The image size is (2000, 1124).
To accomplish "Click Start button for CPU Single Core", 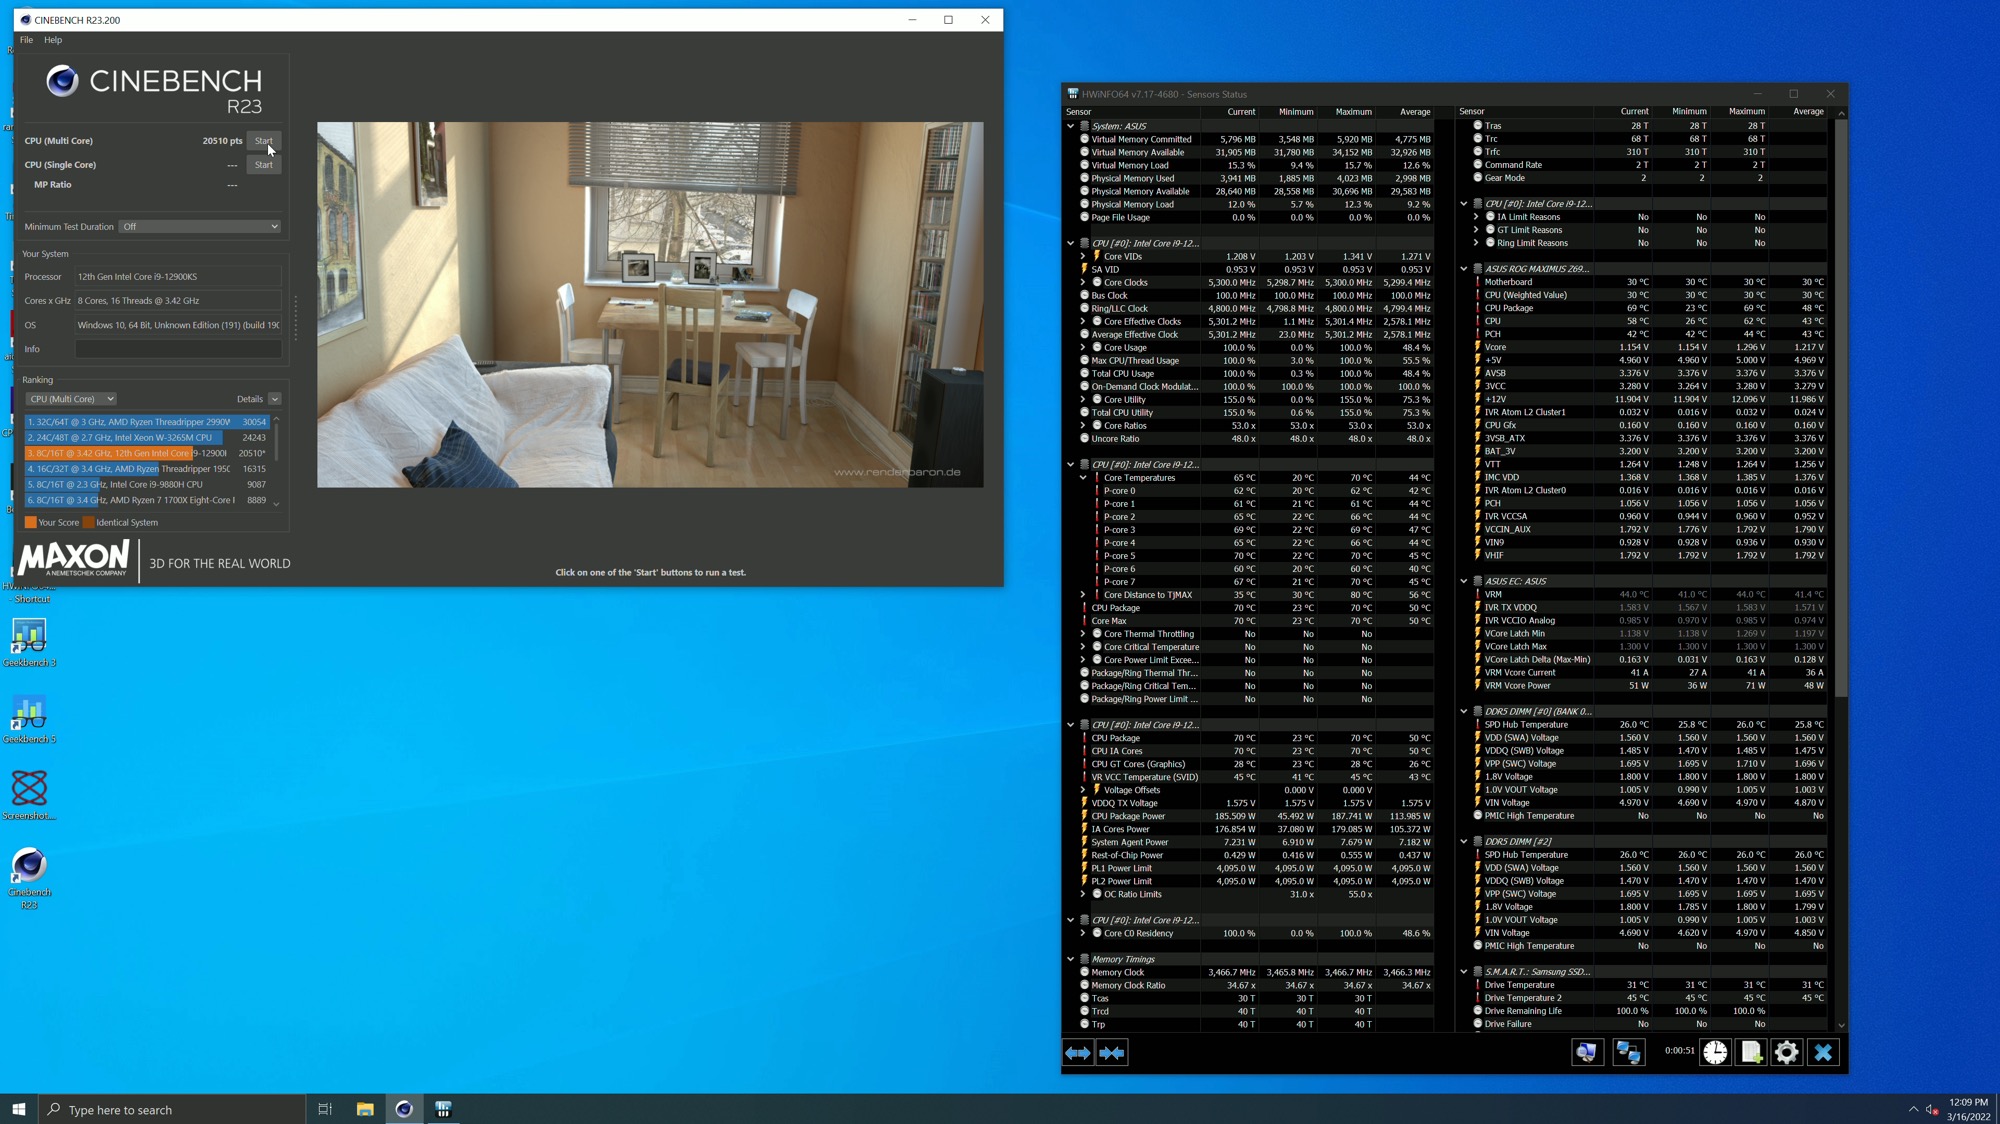I will (x=262, y=164).
